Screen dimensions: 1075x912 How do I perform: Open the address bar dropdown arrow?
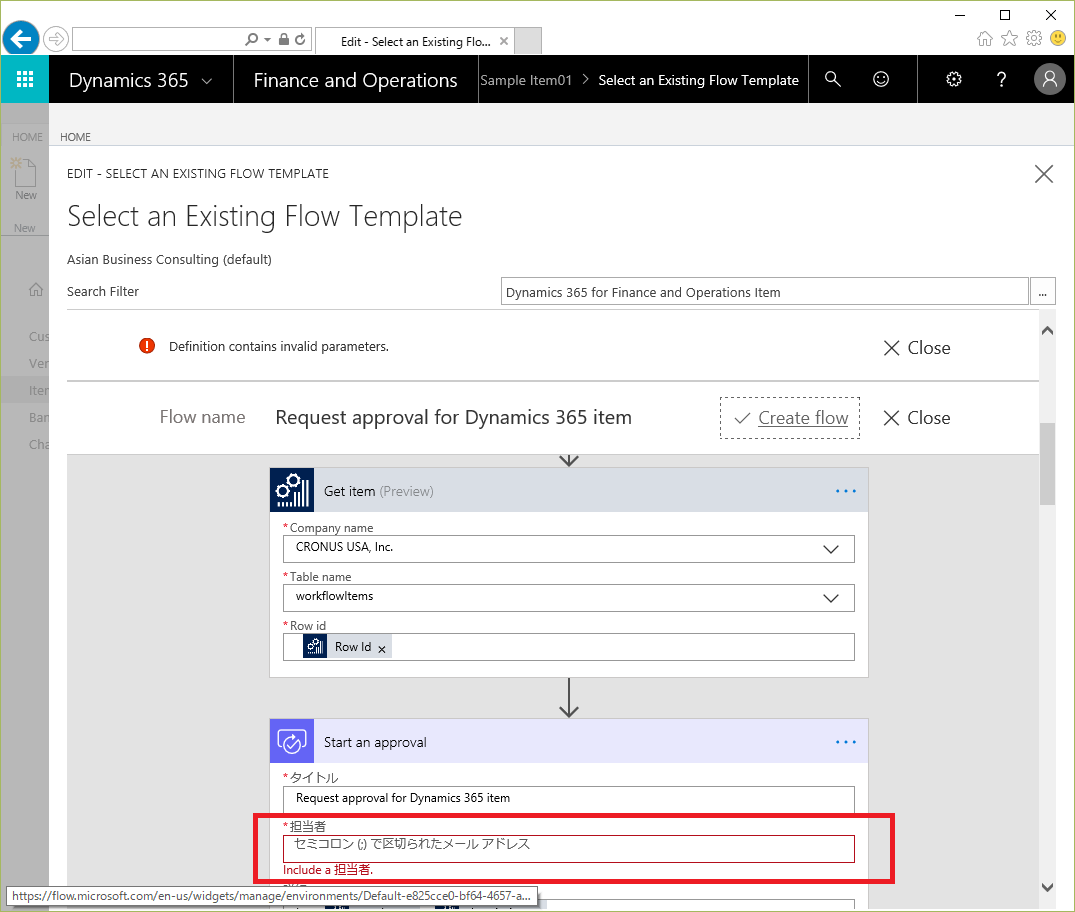click(267, 40)
